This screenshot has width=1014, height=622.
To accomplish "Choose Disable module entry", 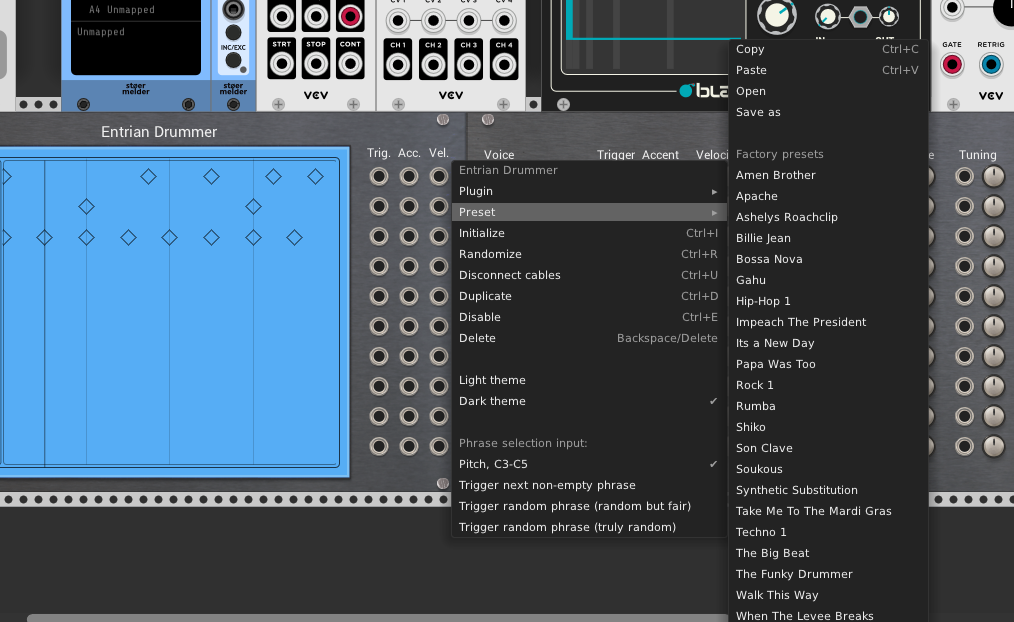I will click(588, 317).
